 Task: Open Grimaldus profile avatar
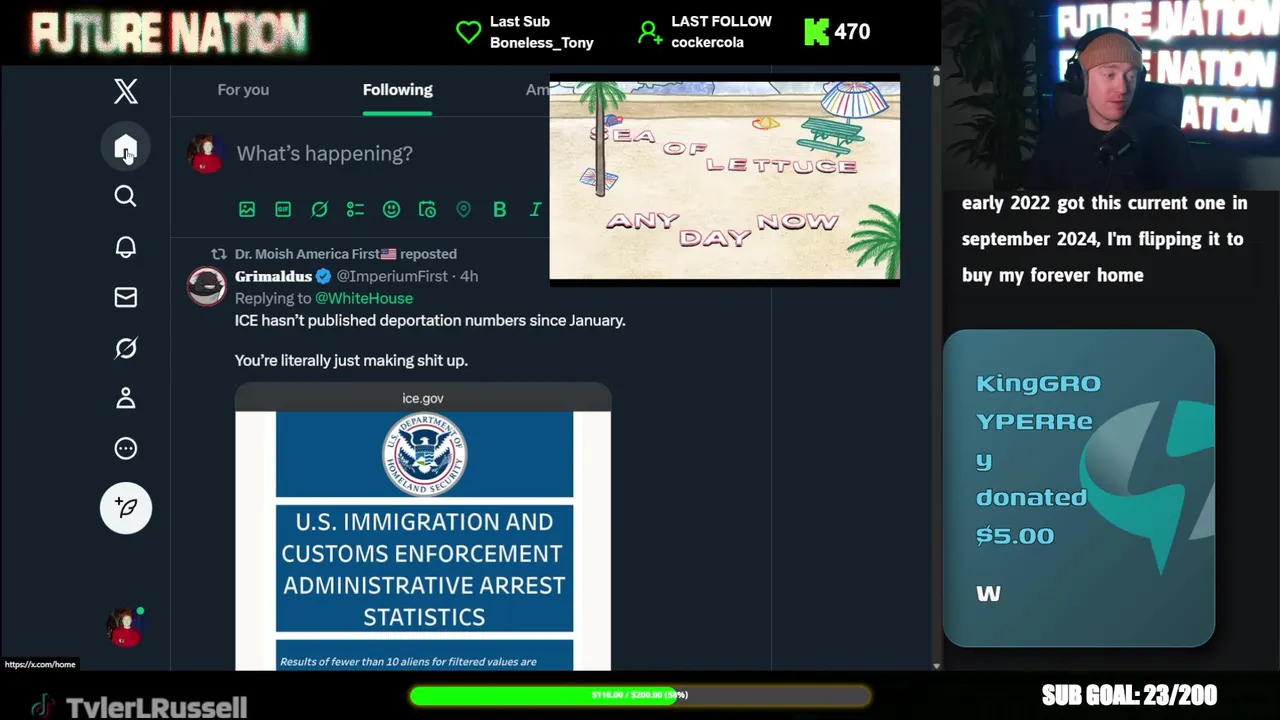coord(206,286)
